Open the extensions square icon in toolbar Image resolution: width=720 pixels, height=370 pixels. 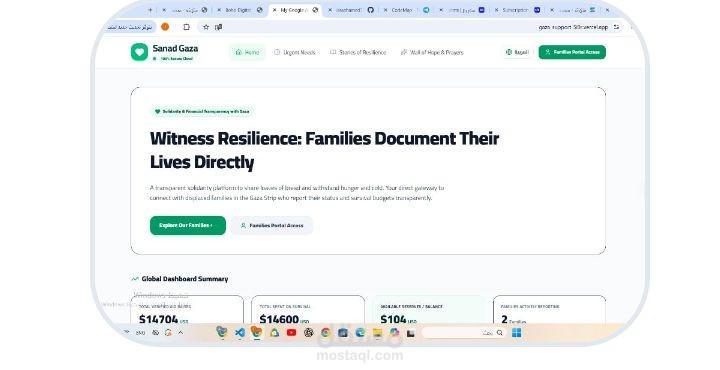[x=186, y=27]
